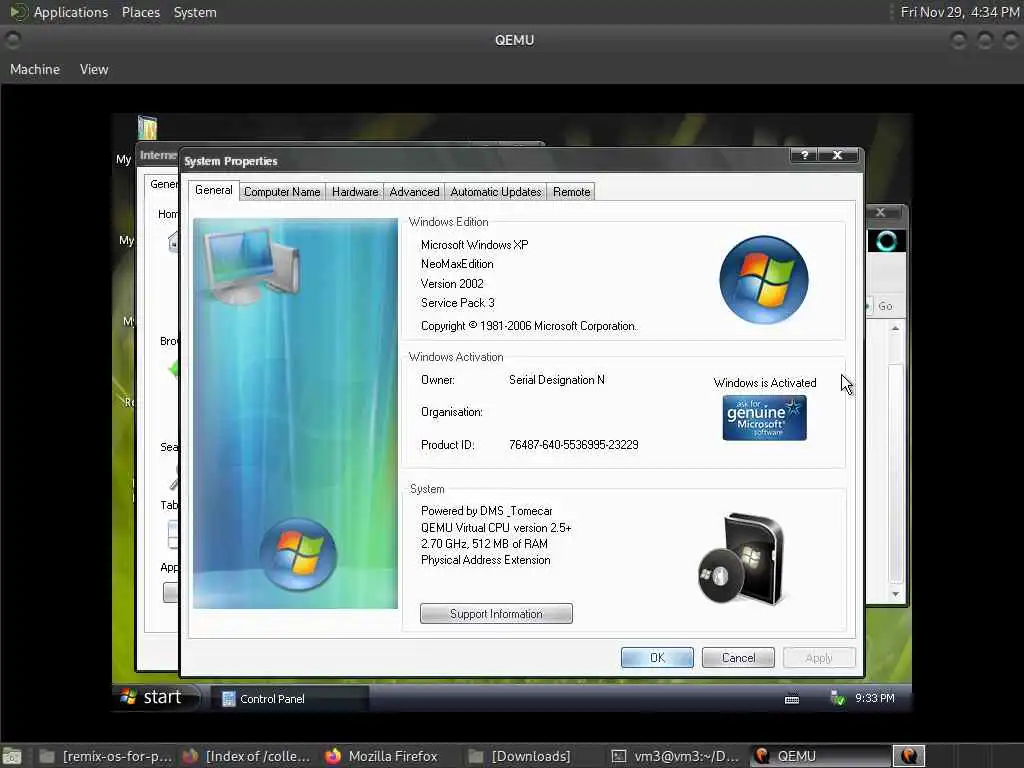Click the computer monitor image in sidebar
Screen dimensions: 1024x768
pyautogui.click(x=251, y=266)
